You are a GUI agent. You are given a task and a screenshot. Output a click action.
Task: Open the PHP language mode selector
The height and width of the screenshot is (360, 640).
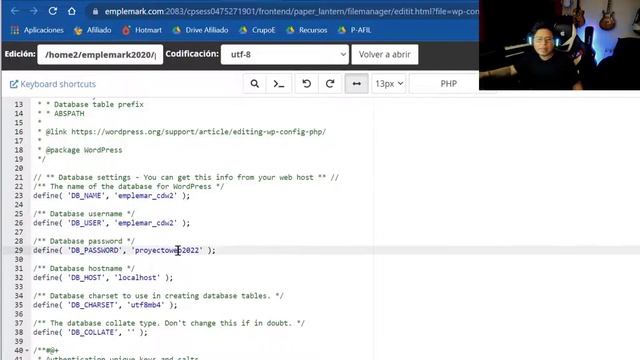(449, 84)
